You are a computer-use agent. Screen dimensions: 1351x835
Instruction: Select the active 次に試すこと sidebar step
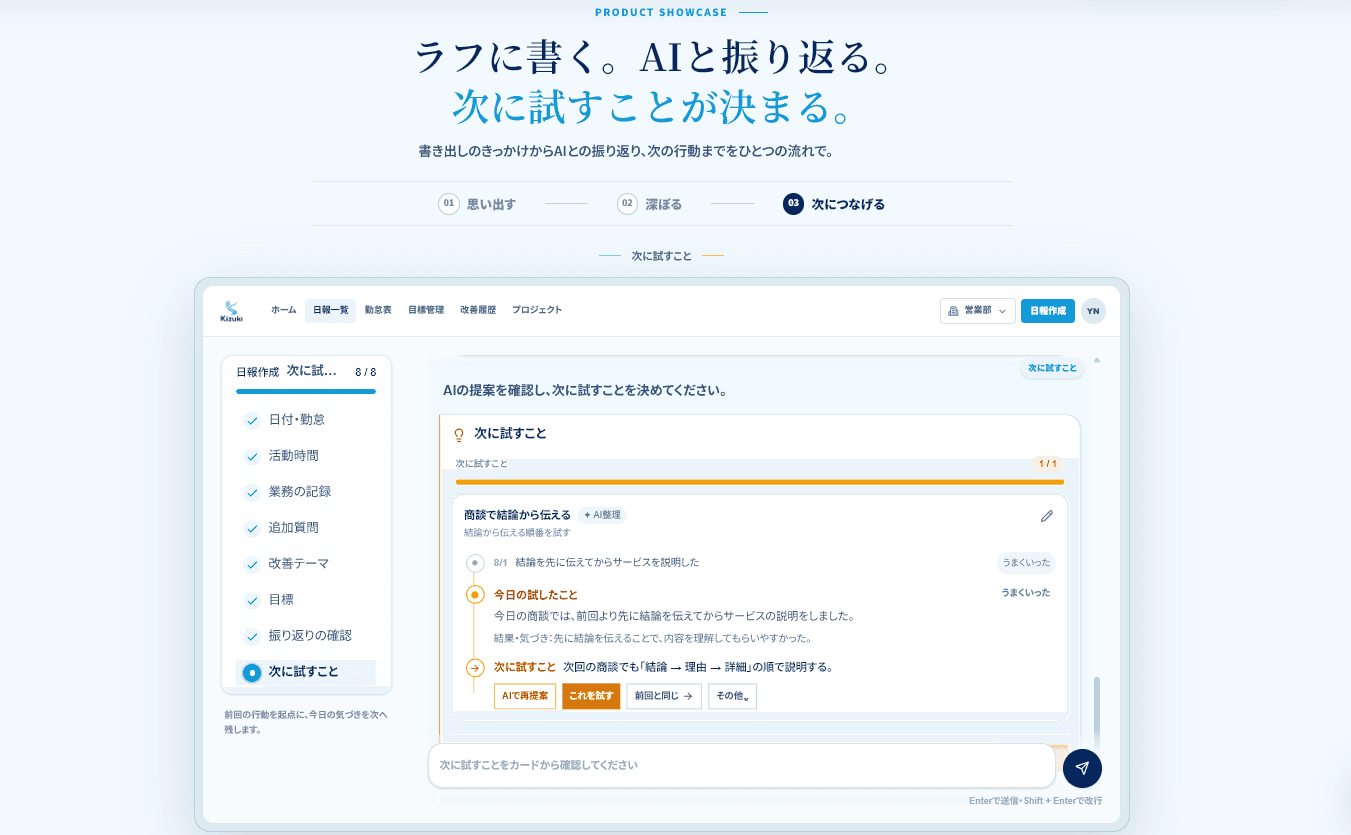306,672
